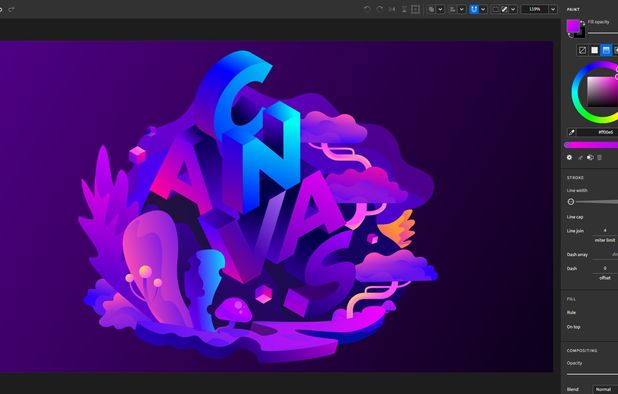The width and height of the screenshot is (618, 394).
Task: Click the COMPOSITING section heading
Action: [582, 350]
